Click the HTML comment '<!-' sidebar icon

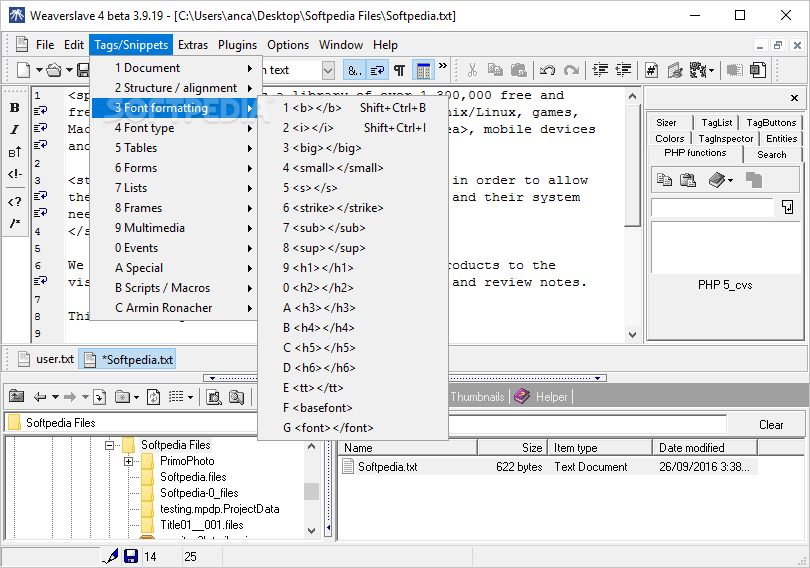click(14, 174)
